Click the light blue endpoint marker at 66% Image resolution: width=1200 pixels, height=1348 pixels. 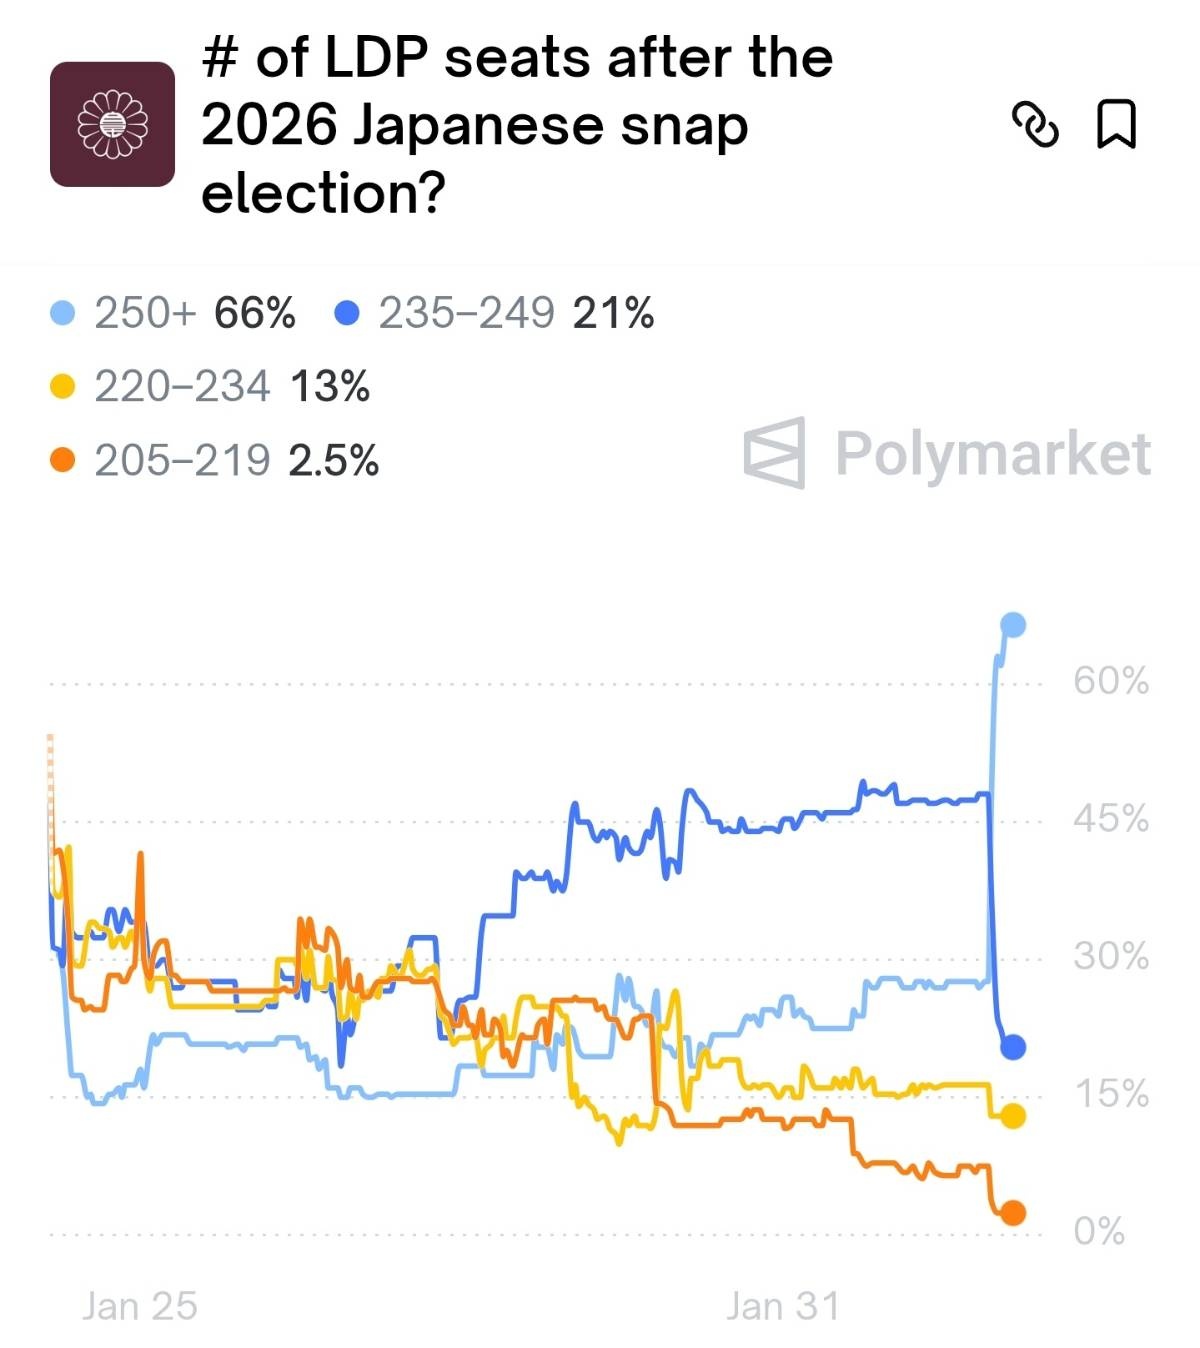coord(1013,626)
